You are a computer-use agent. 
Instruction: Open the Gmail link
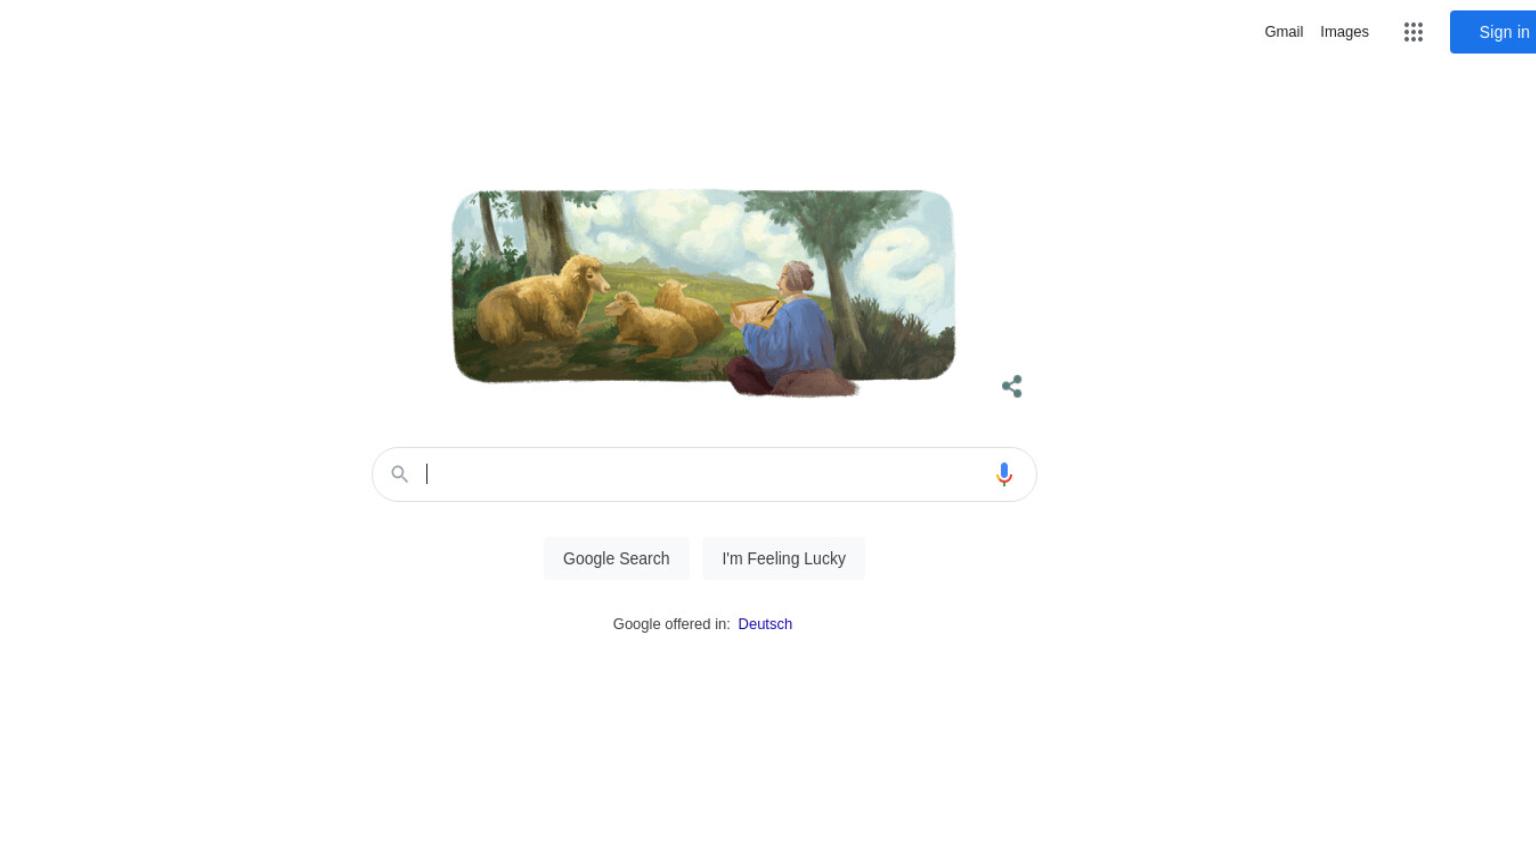pyautogui.click(x=1283, y=32)
